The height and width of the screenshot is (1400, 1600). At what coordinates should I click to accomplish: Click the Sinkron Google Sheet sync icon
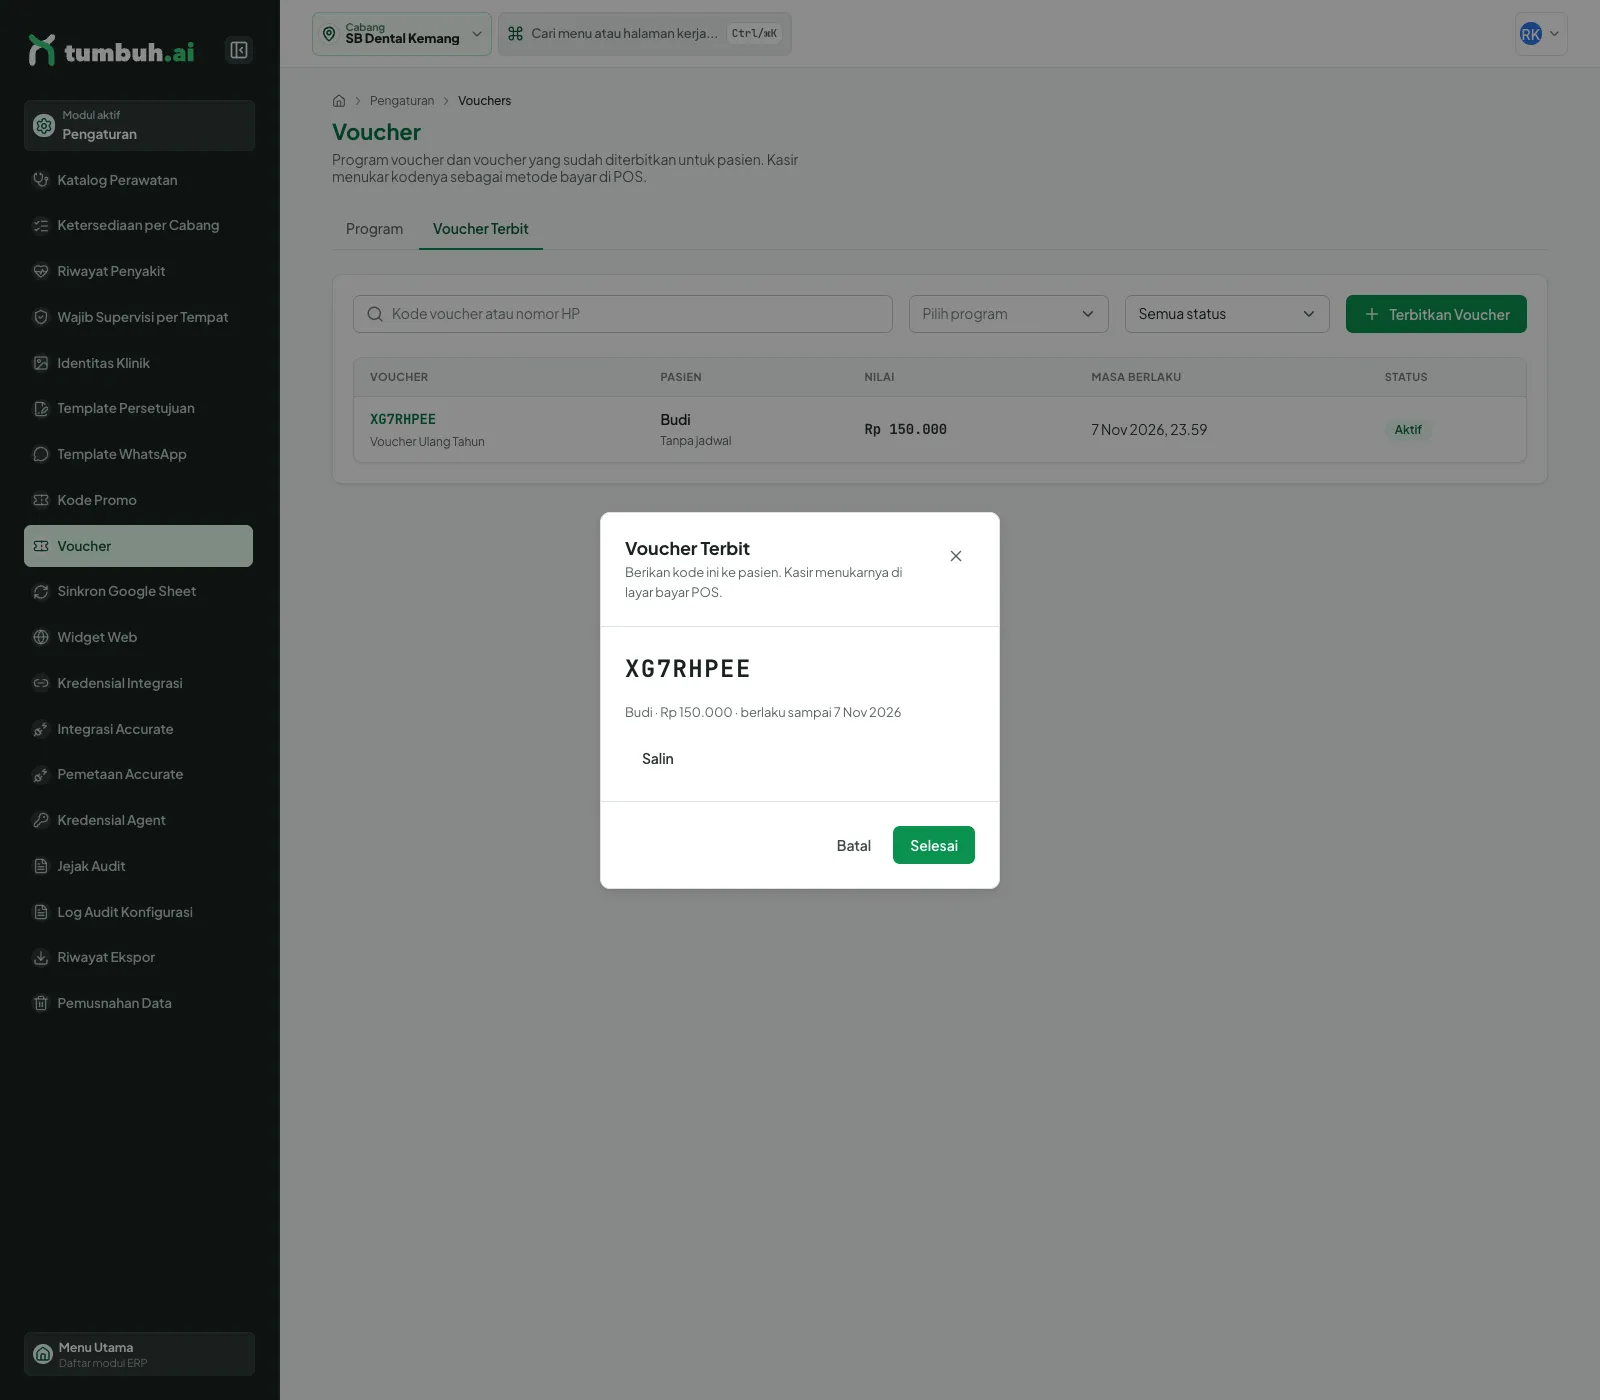coord(41,591)
